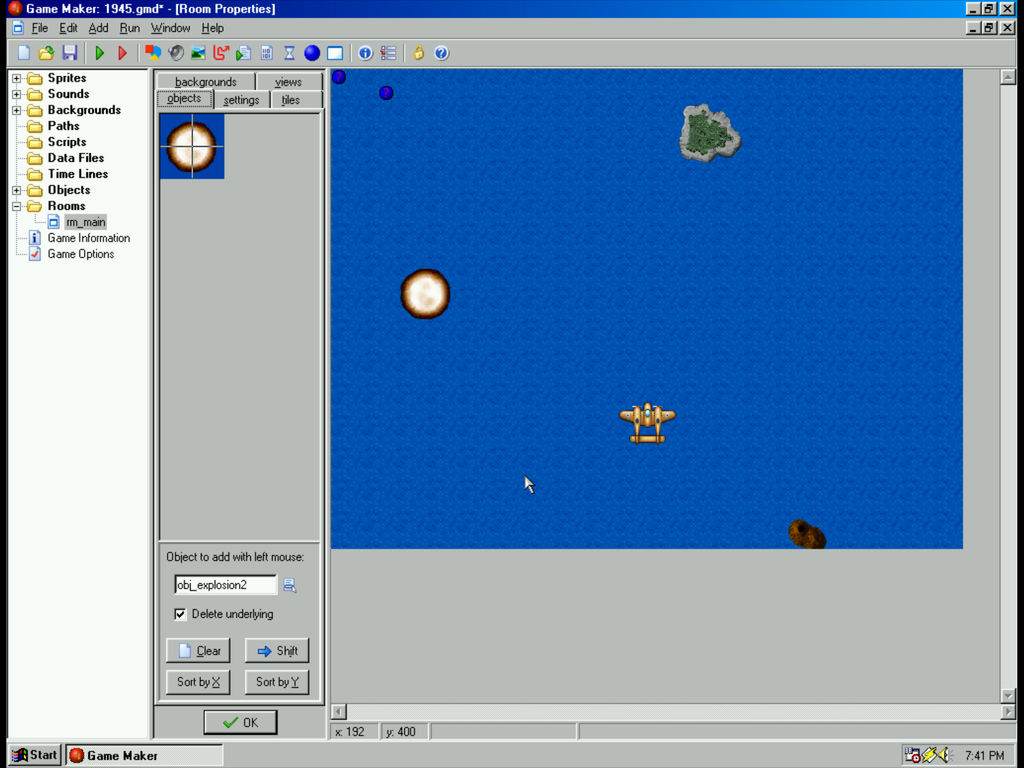Click room editor horizontal scrollbar left arrow
The width and height of the screenshot is (1024, 768).
click(338, 711)
